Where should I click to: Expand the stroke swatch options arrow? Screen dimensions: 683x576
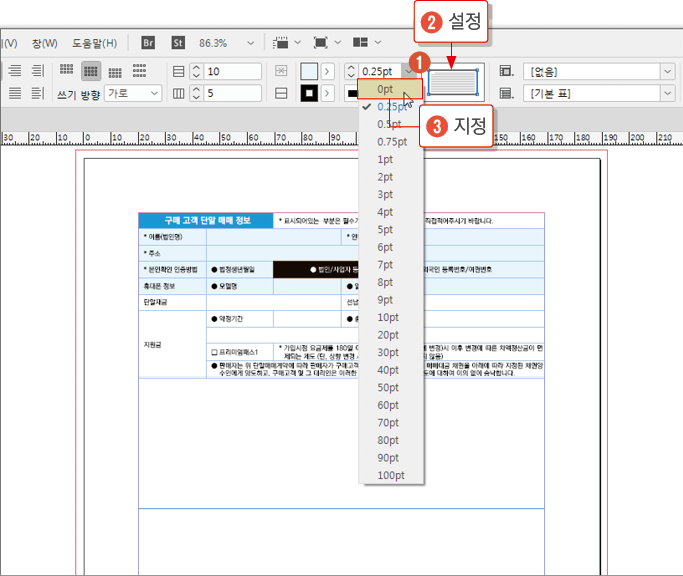(x=328, y=93)
